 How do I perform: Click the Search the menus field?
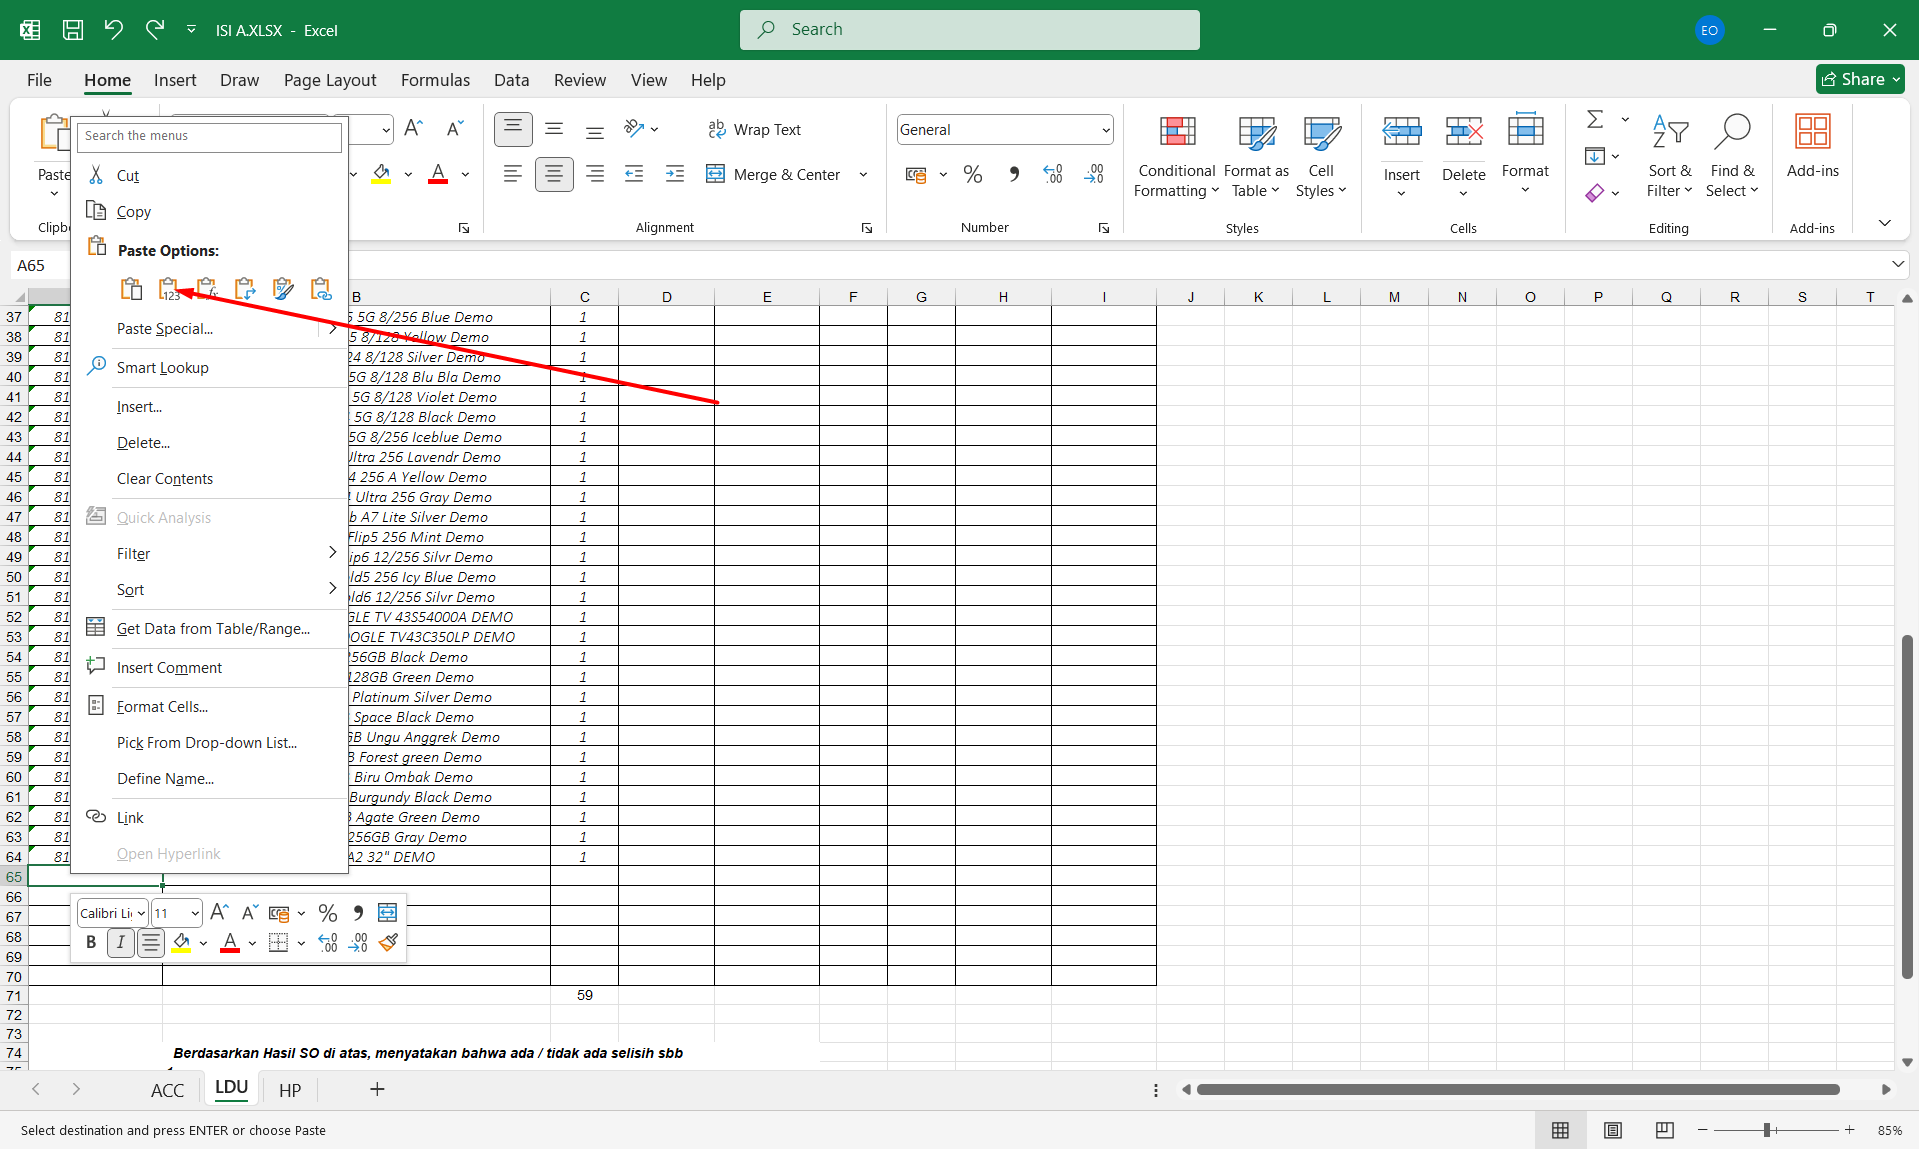(x=209, y=136)
